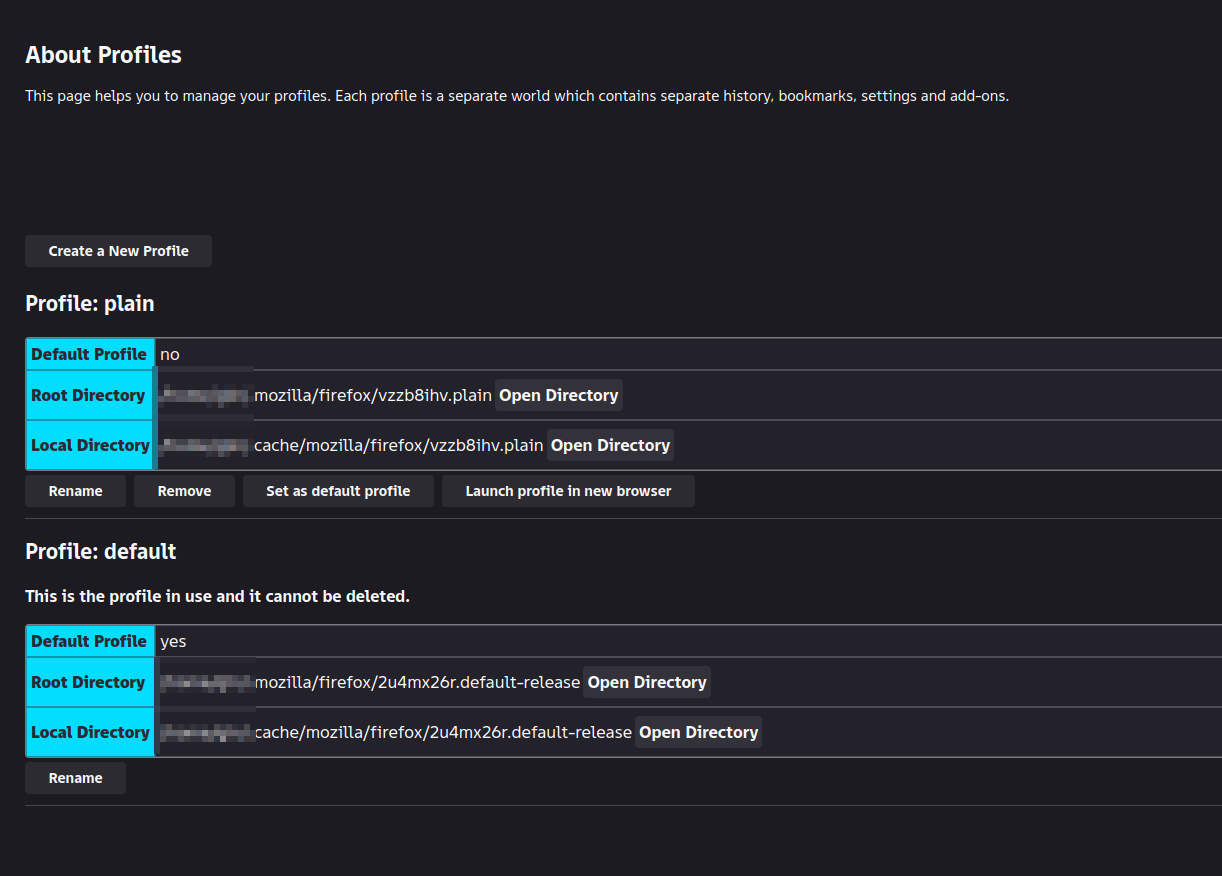Click the 'profile in use cannot be deleted' notice
The image size is (1222, 876).
click(217, 596)
